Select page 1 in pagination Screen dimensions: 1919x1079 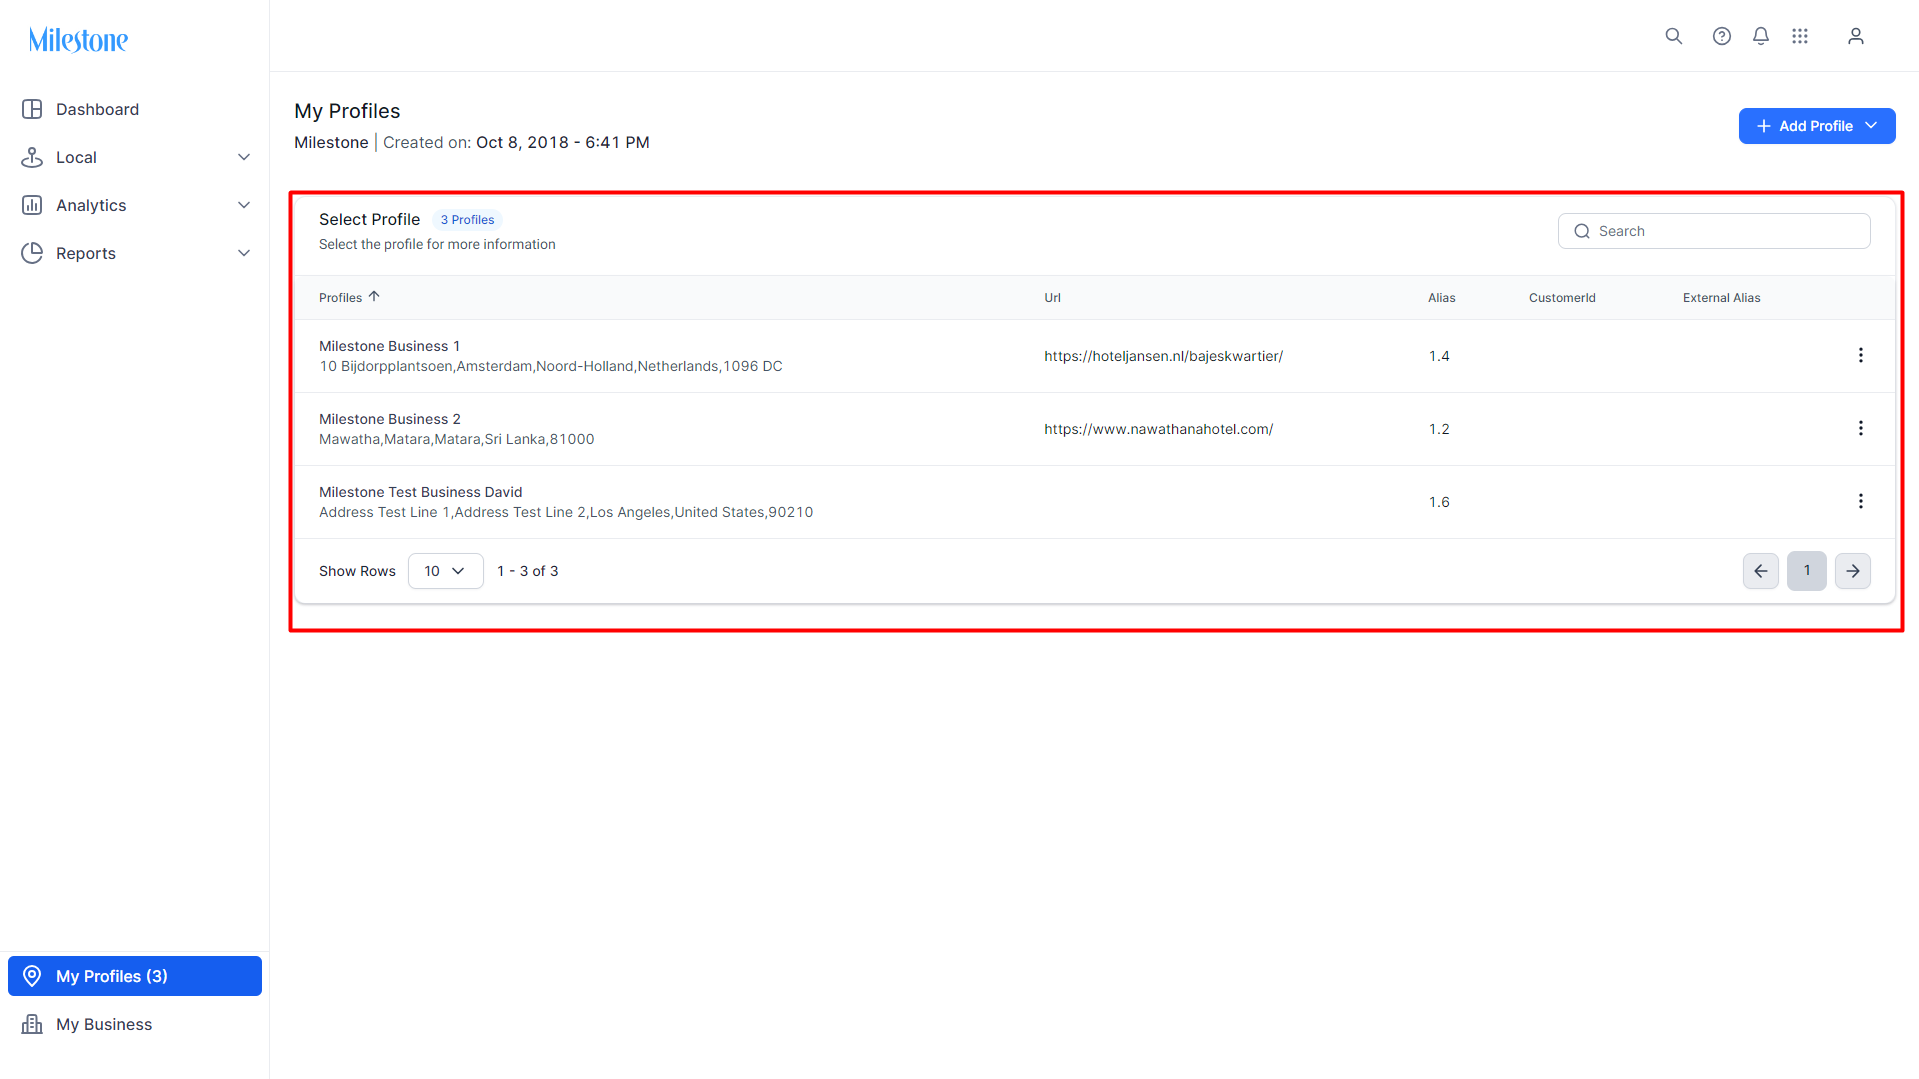[x=1806, y=571]
